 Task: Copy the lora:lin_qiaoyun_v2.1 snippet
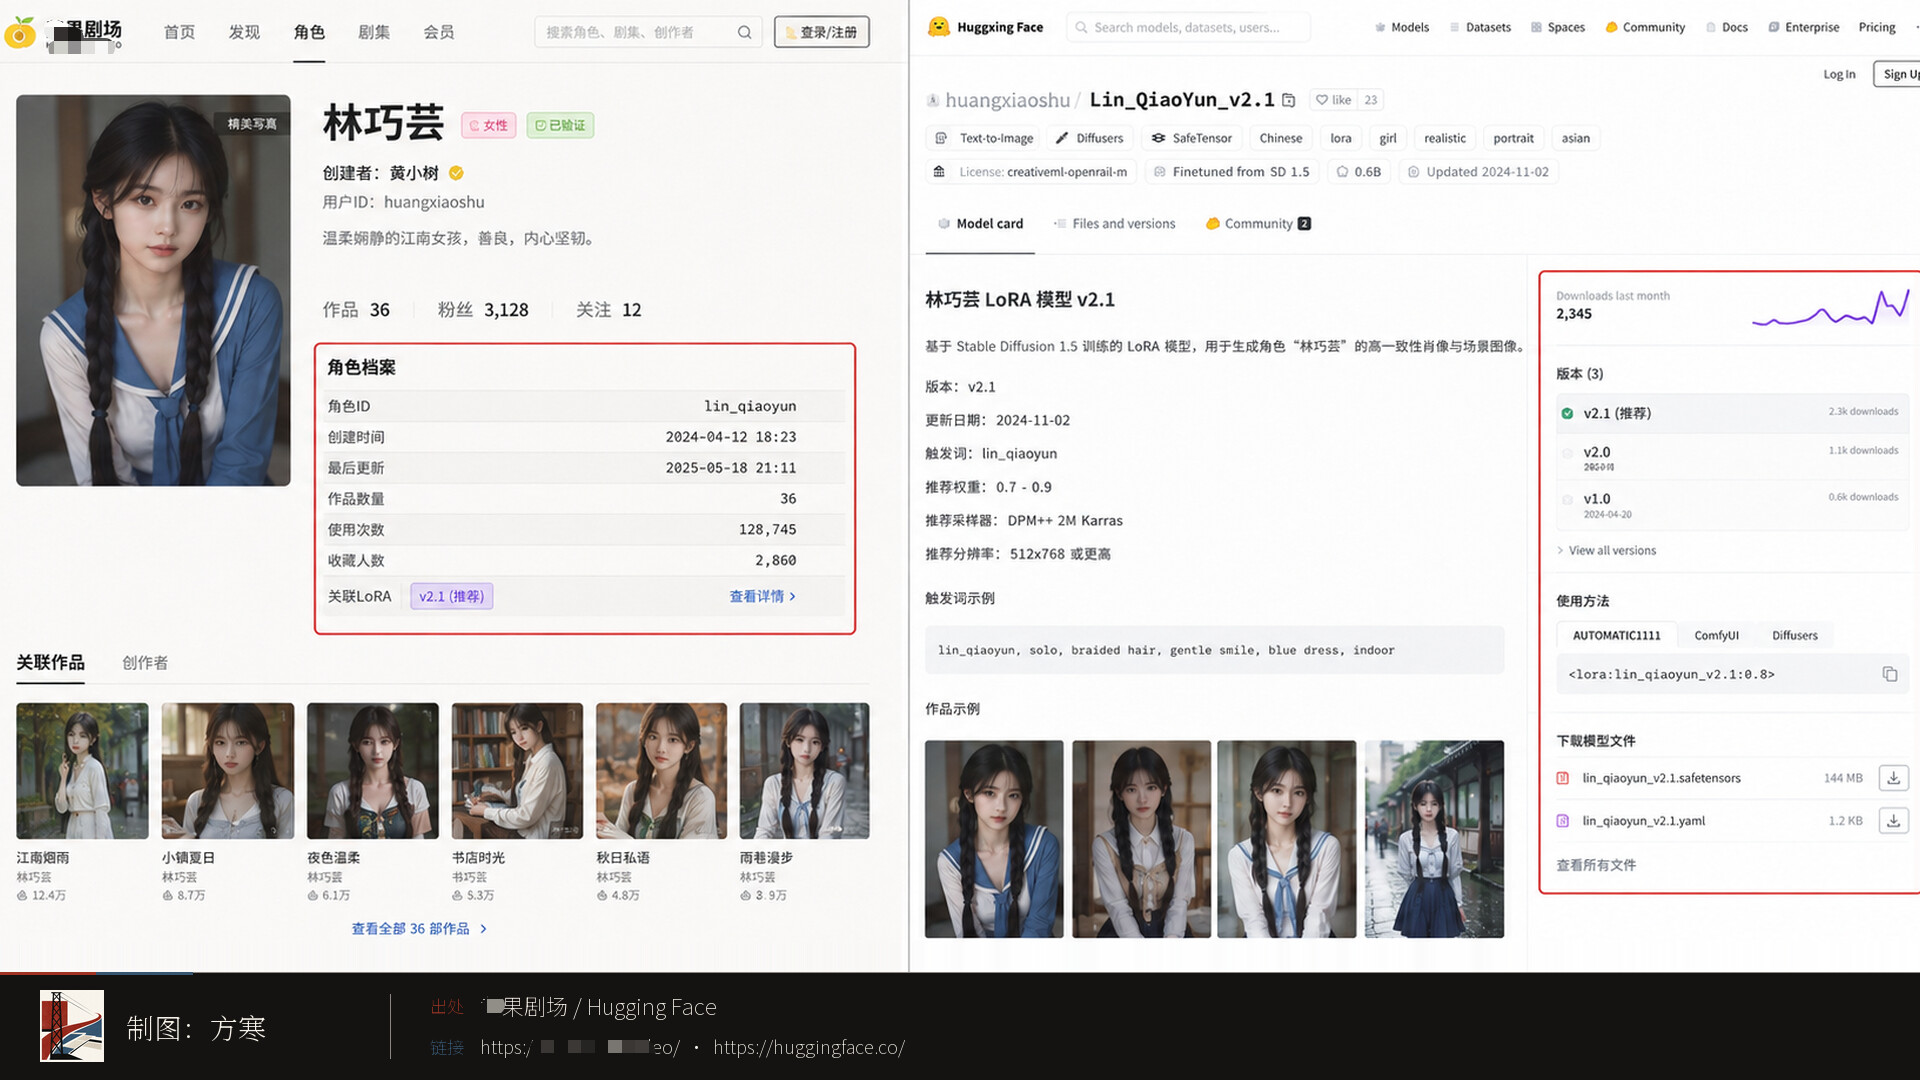pos(1889,674)
